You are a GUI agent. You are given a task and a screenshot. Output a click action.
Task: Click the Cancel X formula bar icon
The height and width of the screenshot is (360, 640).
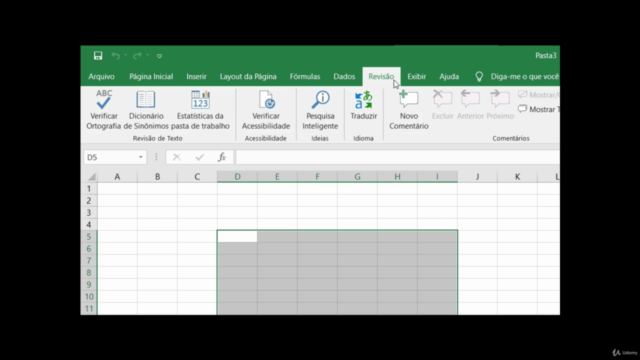click(177, 157)
